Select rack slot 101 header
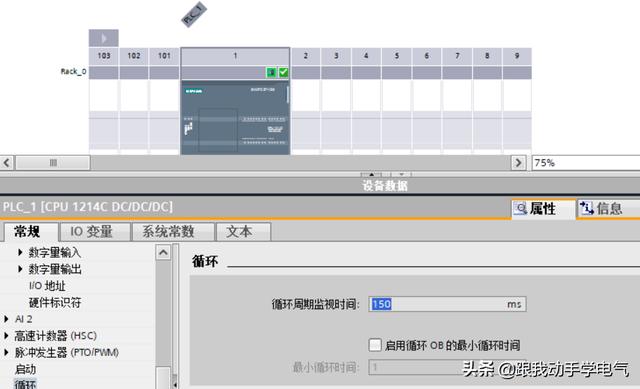Viewport: 640px width, 389px height. (164, 56)
